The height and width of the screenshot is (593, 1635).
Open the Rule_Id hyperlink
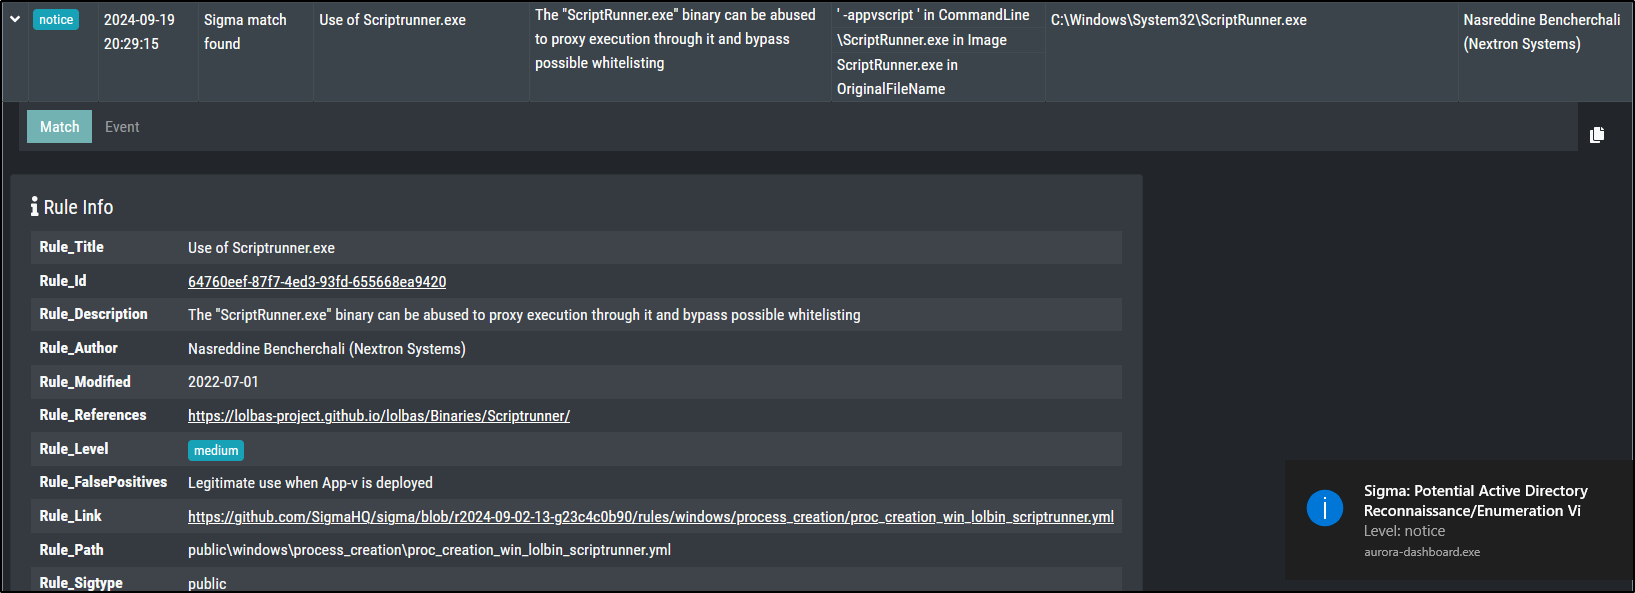[x=317, y=282]
